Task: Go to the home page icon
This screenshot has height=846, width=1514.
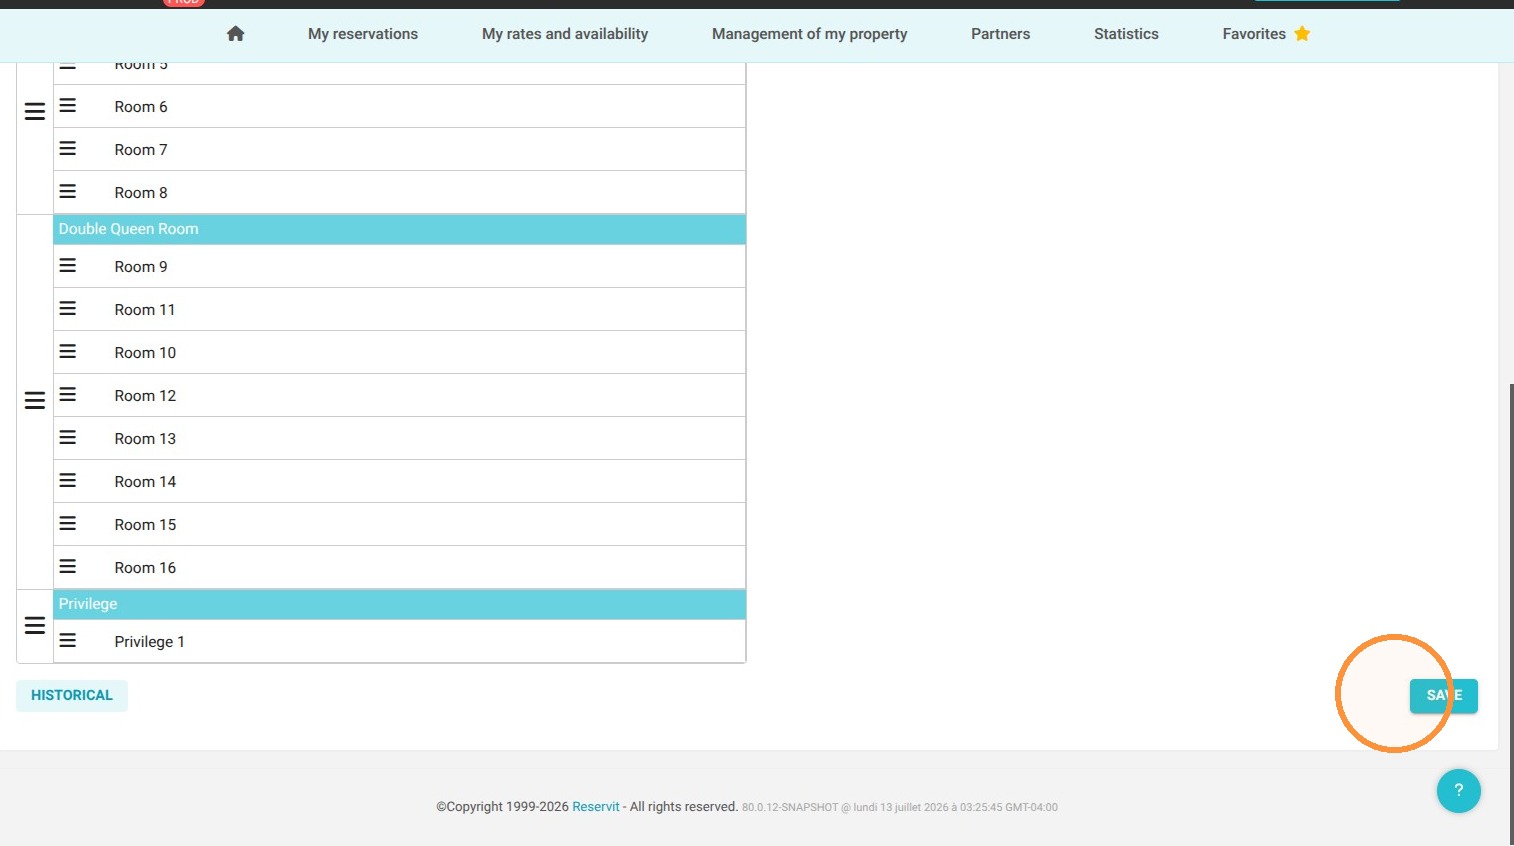Action: pyautogui.click(x=236, y=34)
